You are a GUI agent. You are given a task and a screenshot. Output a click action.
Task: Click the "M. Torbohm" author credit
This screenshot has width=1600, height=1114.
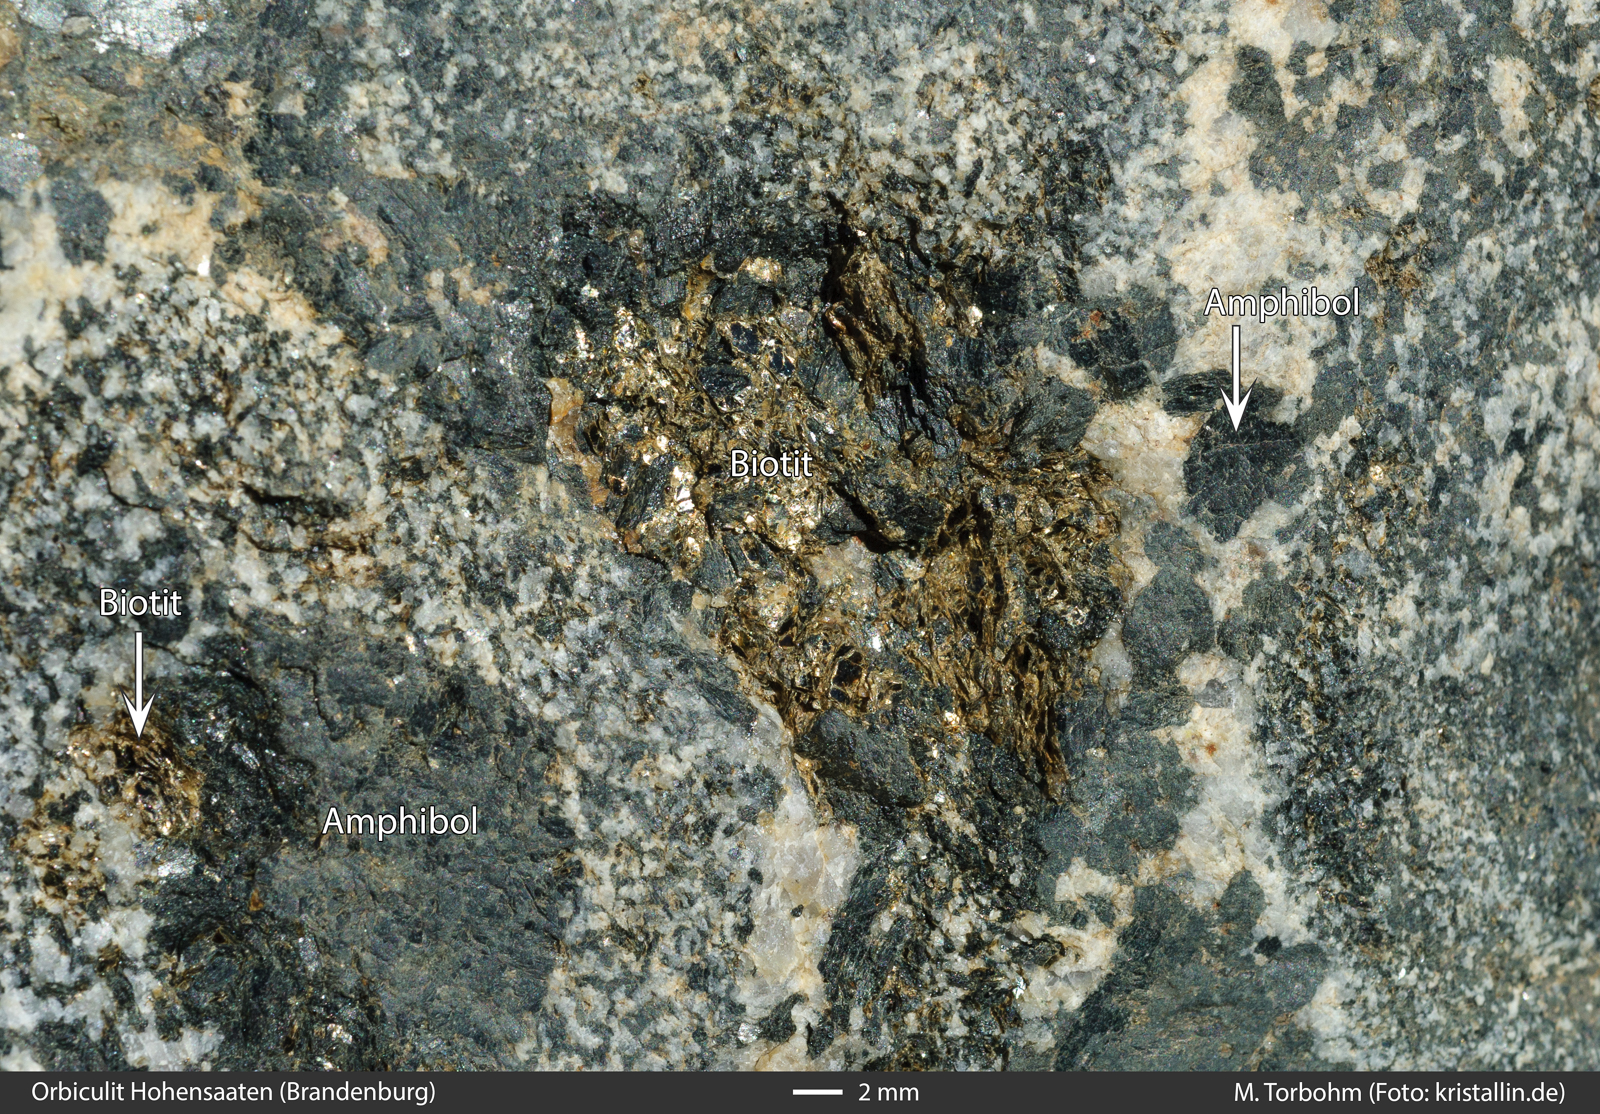[x=1297, y=1092]
